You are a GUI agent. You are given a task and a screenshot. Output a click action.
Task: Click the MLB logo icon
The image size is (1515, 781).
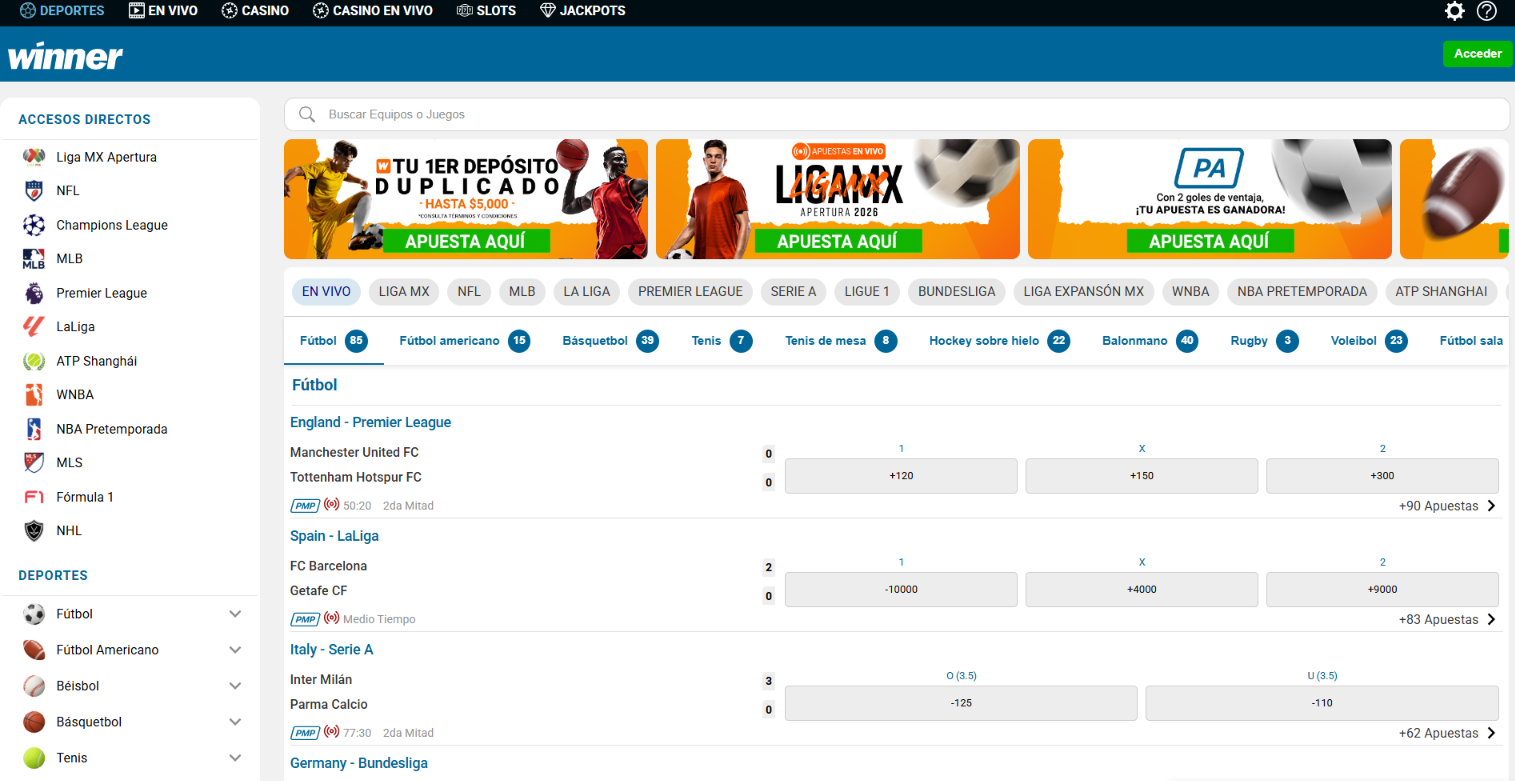[x=35, y=259]
